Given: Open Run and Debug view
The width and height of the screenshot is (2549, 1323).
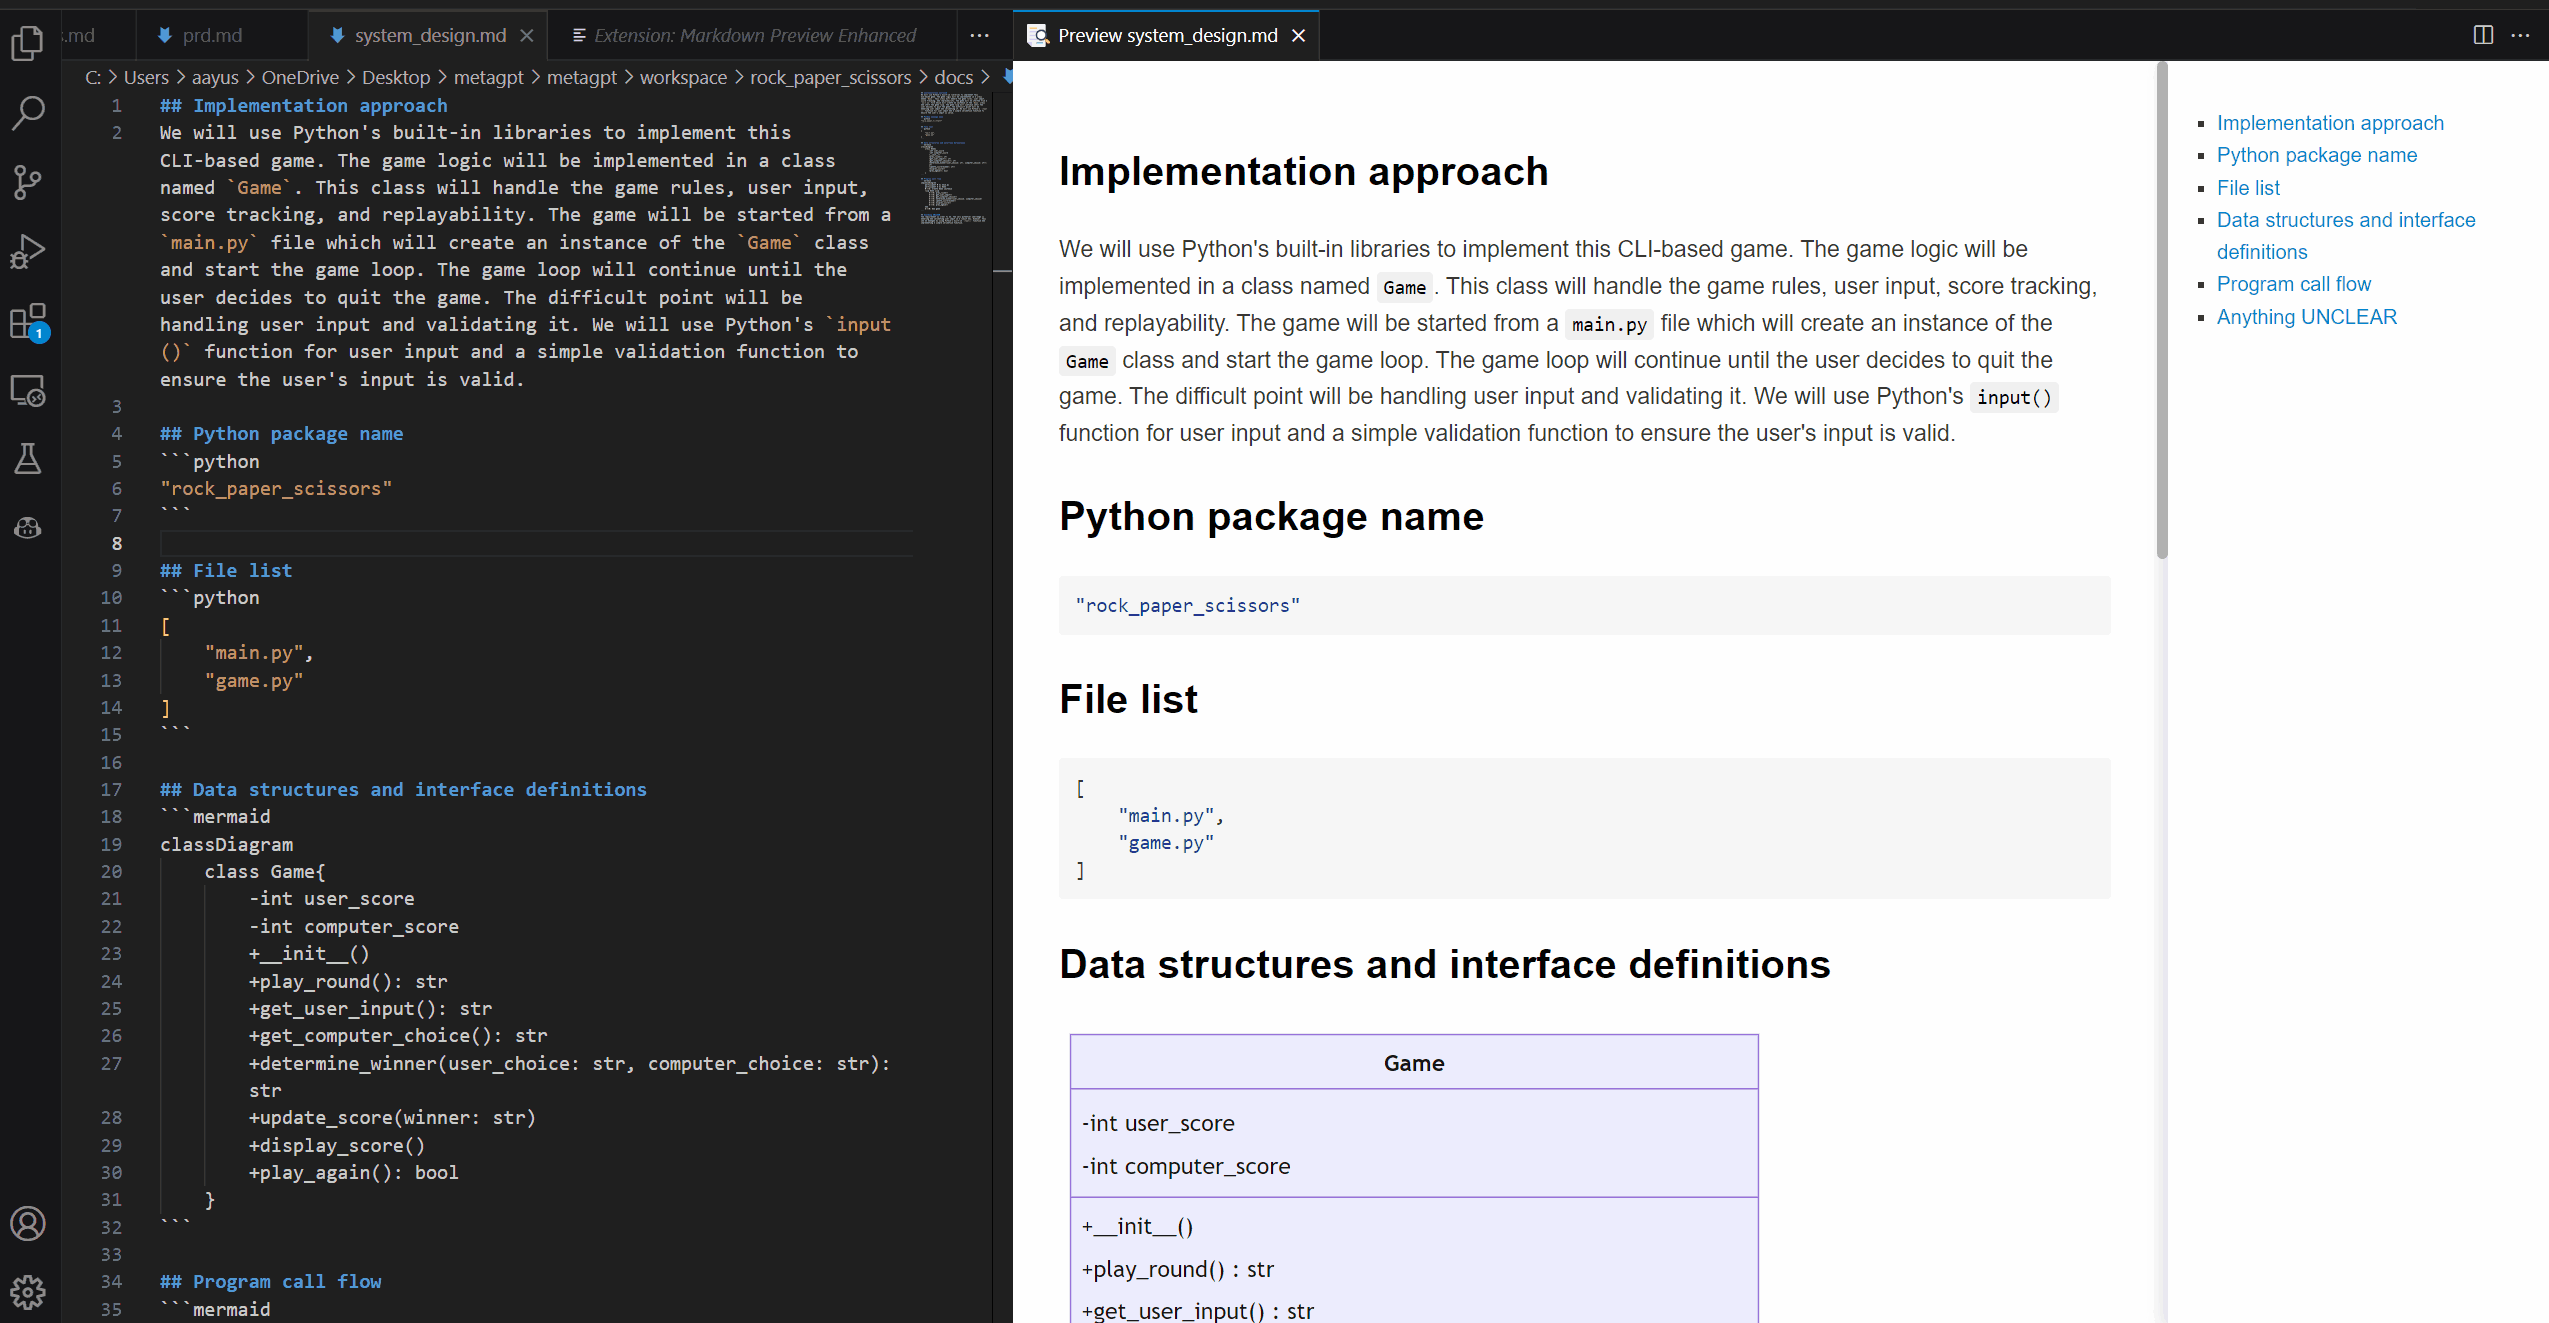Looking at the screenshot, I should 28,251.
